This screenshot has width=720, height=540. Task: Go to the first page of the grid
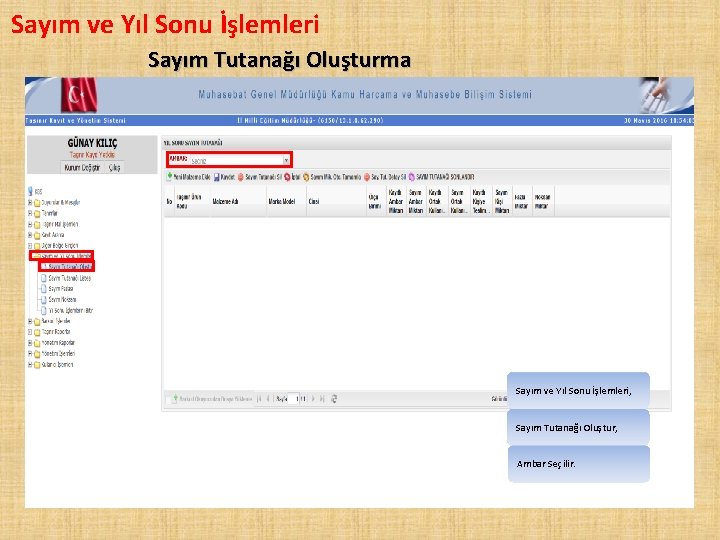pos(259,399)
